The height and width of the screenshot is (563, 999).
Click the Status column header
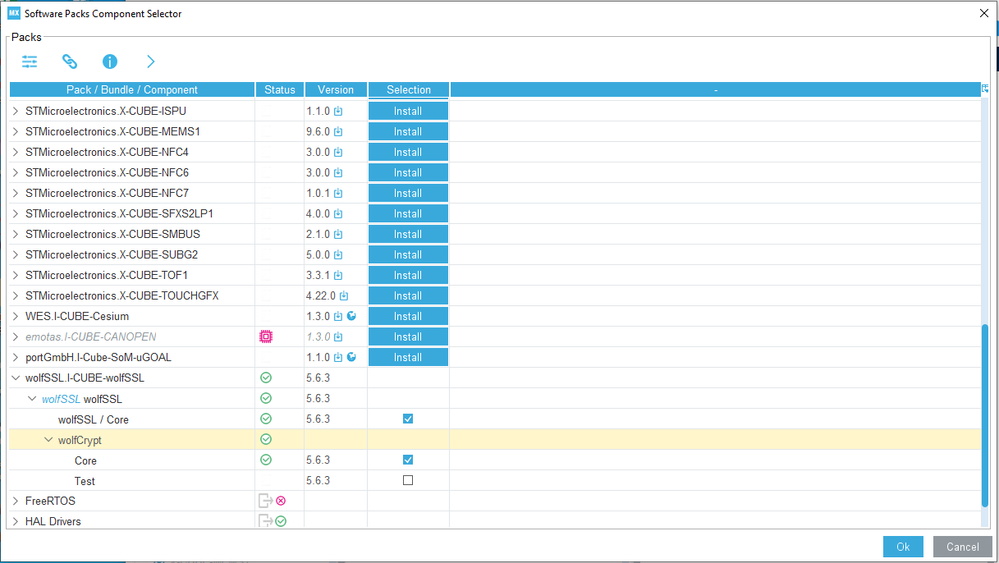[280, 90]
